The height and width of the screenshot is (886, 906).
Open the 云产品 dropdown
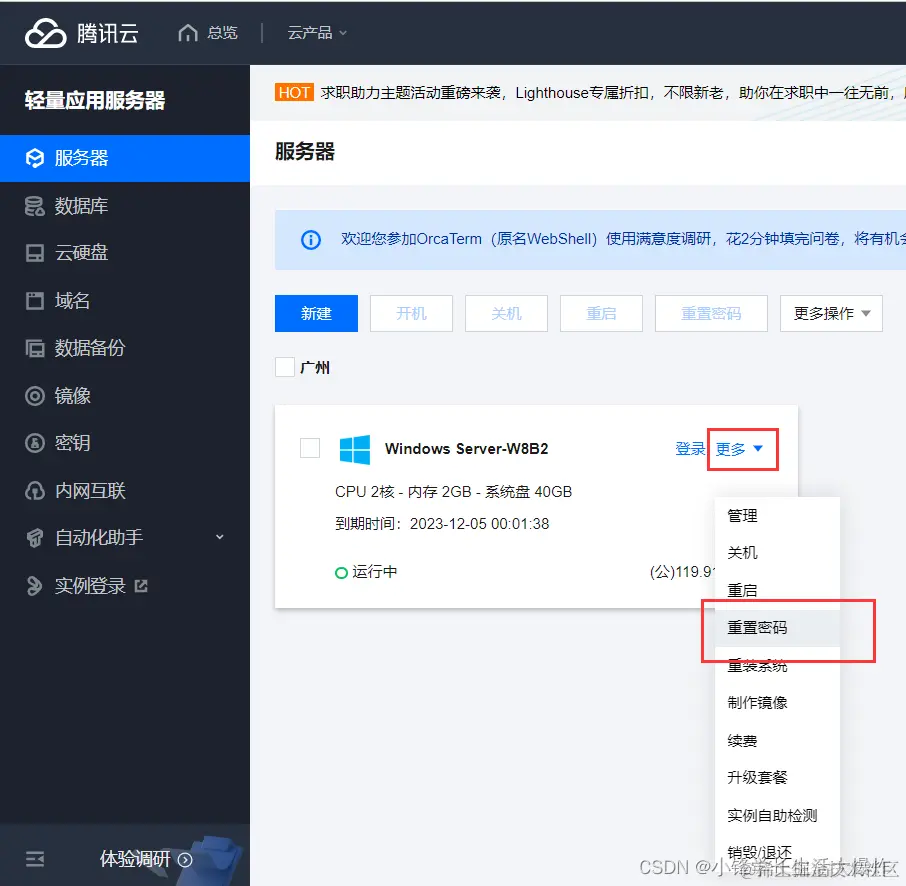[x=317, y=33]
